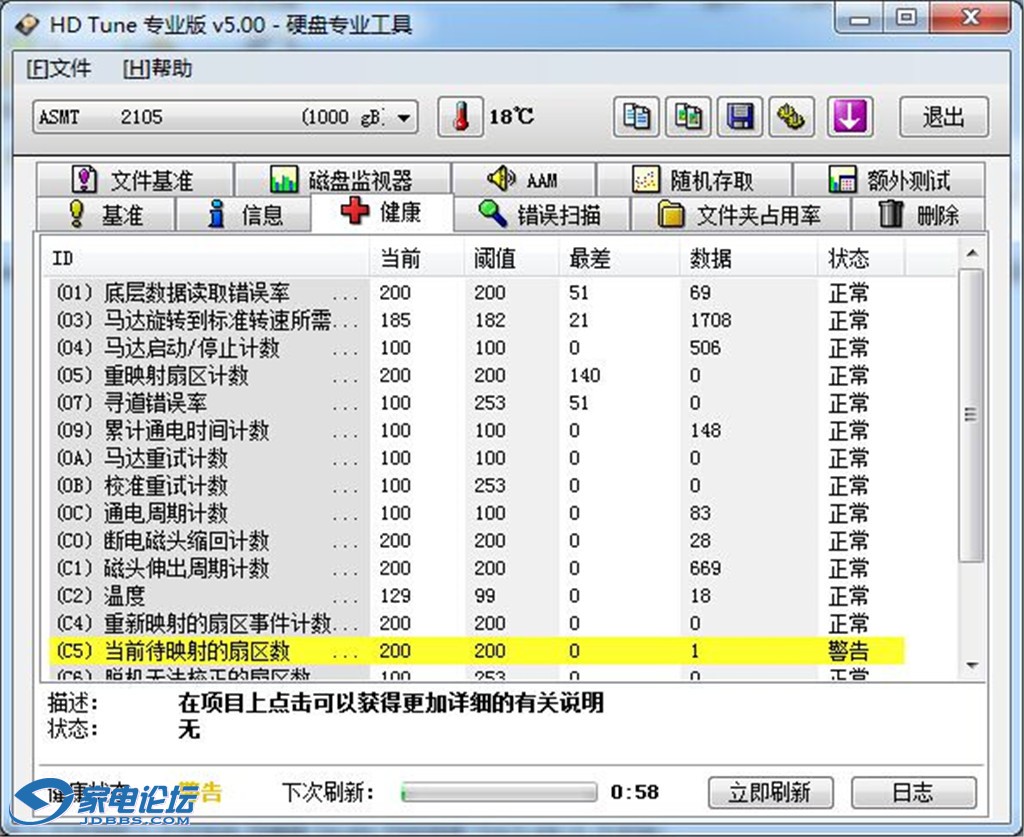Viewport: 1024px width, 837px height.
Task: Open the 信息 info tab
Action: click(x=244, y=214)
